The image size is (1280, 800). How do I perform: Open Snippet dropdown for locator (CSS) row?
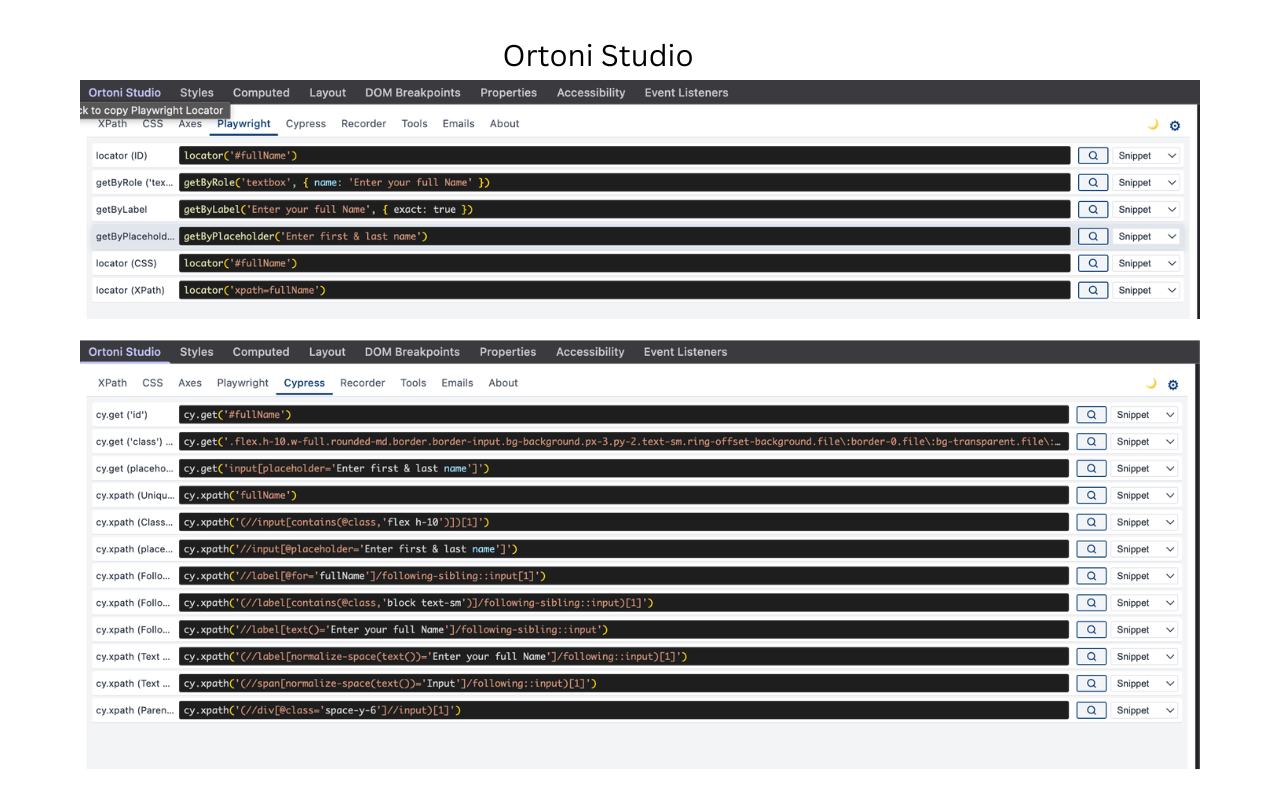point(1147,264)
